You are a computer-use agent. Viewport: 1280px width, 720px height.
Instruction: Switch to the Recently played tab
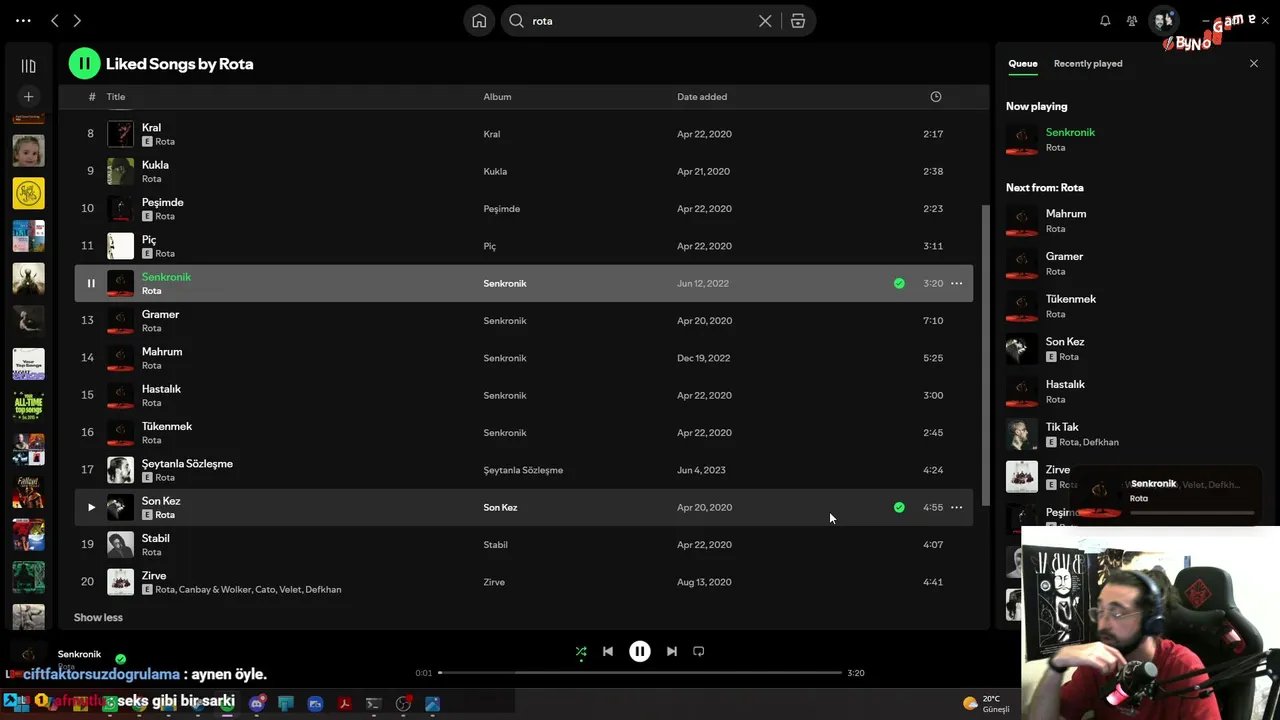pos(1088,64)
